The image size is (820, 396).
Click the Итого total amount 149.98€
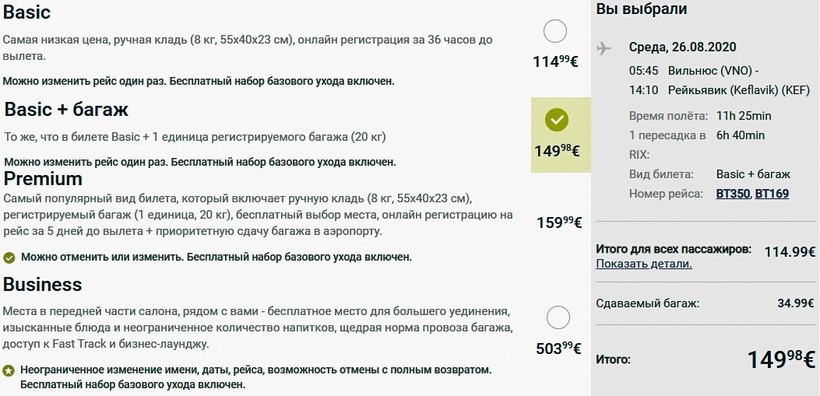tap(781, 360)
